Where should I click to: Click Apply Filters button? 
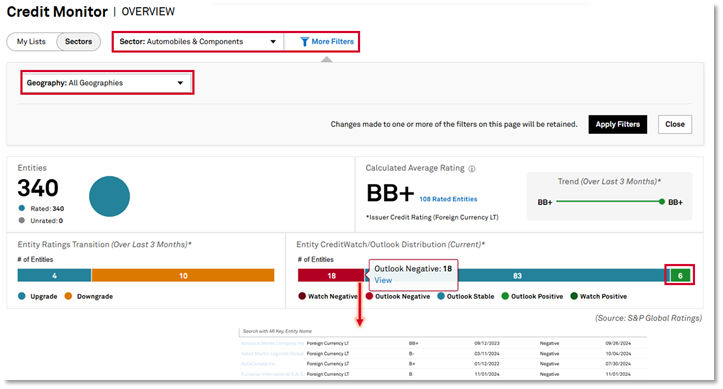point(617,124)
